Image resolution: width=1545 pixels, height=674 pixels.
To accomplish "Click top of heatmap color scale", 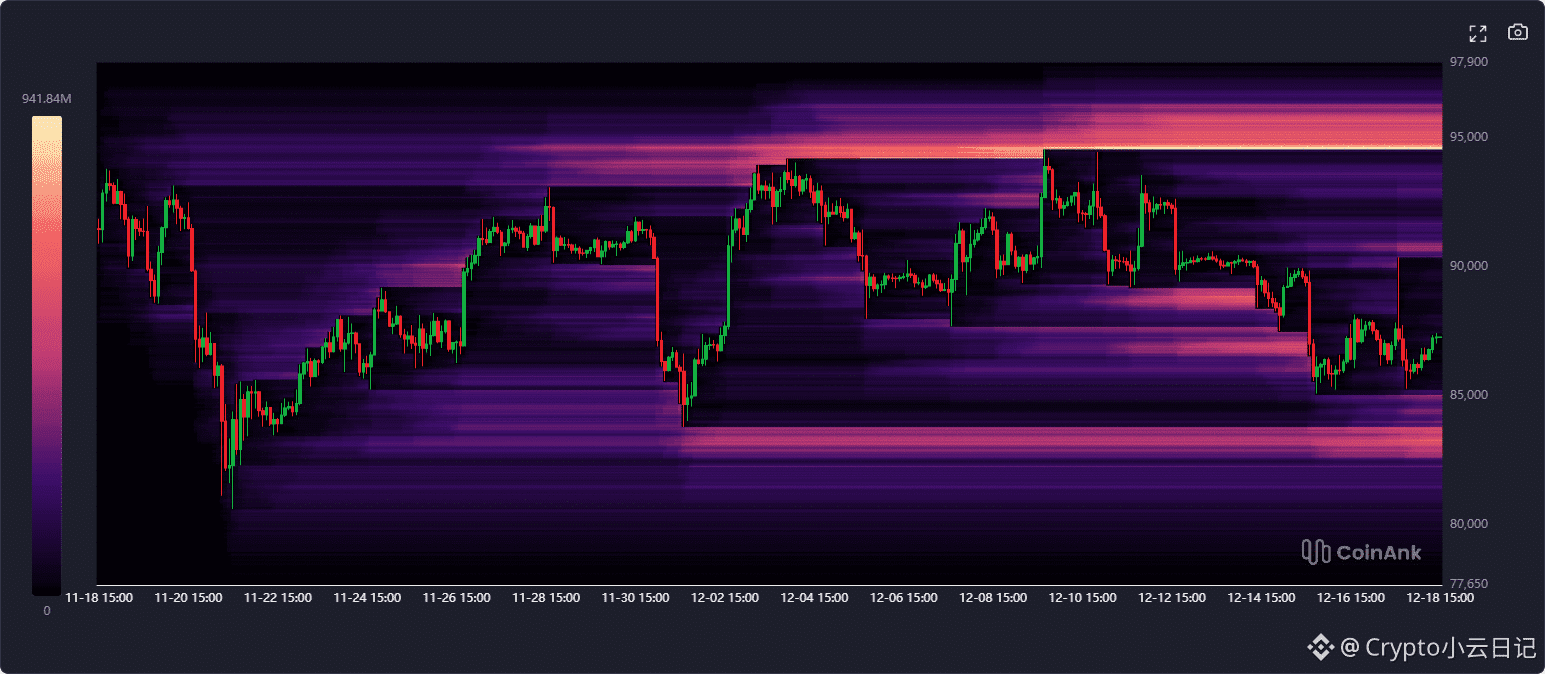I will pyautogui.click(x=46, y=120).
